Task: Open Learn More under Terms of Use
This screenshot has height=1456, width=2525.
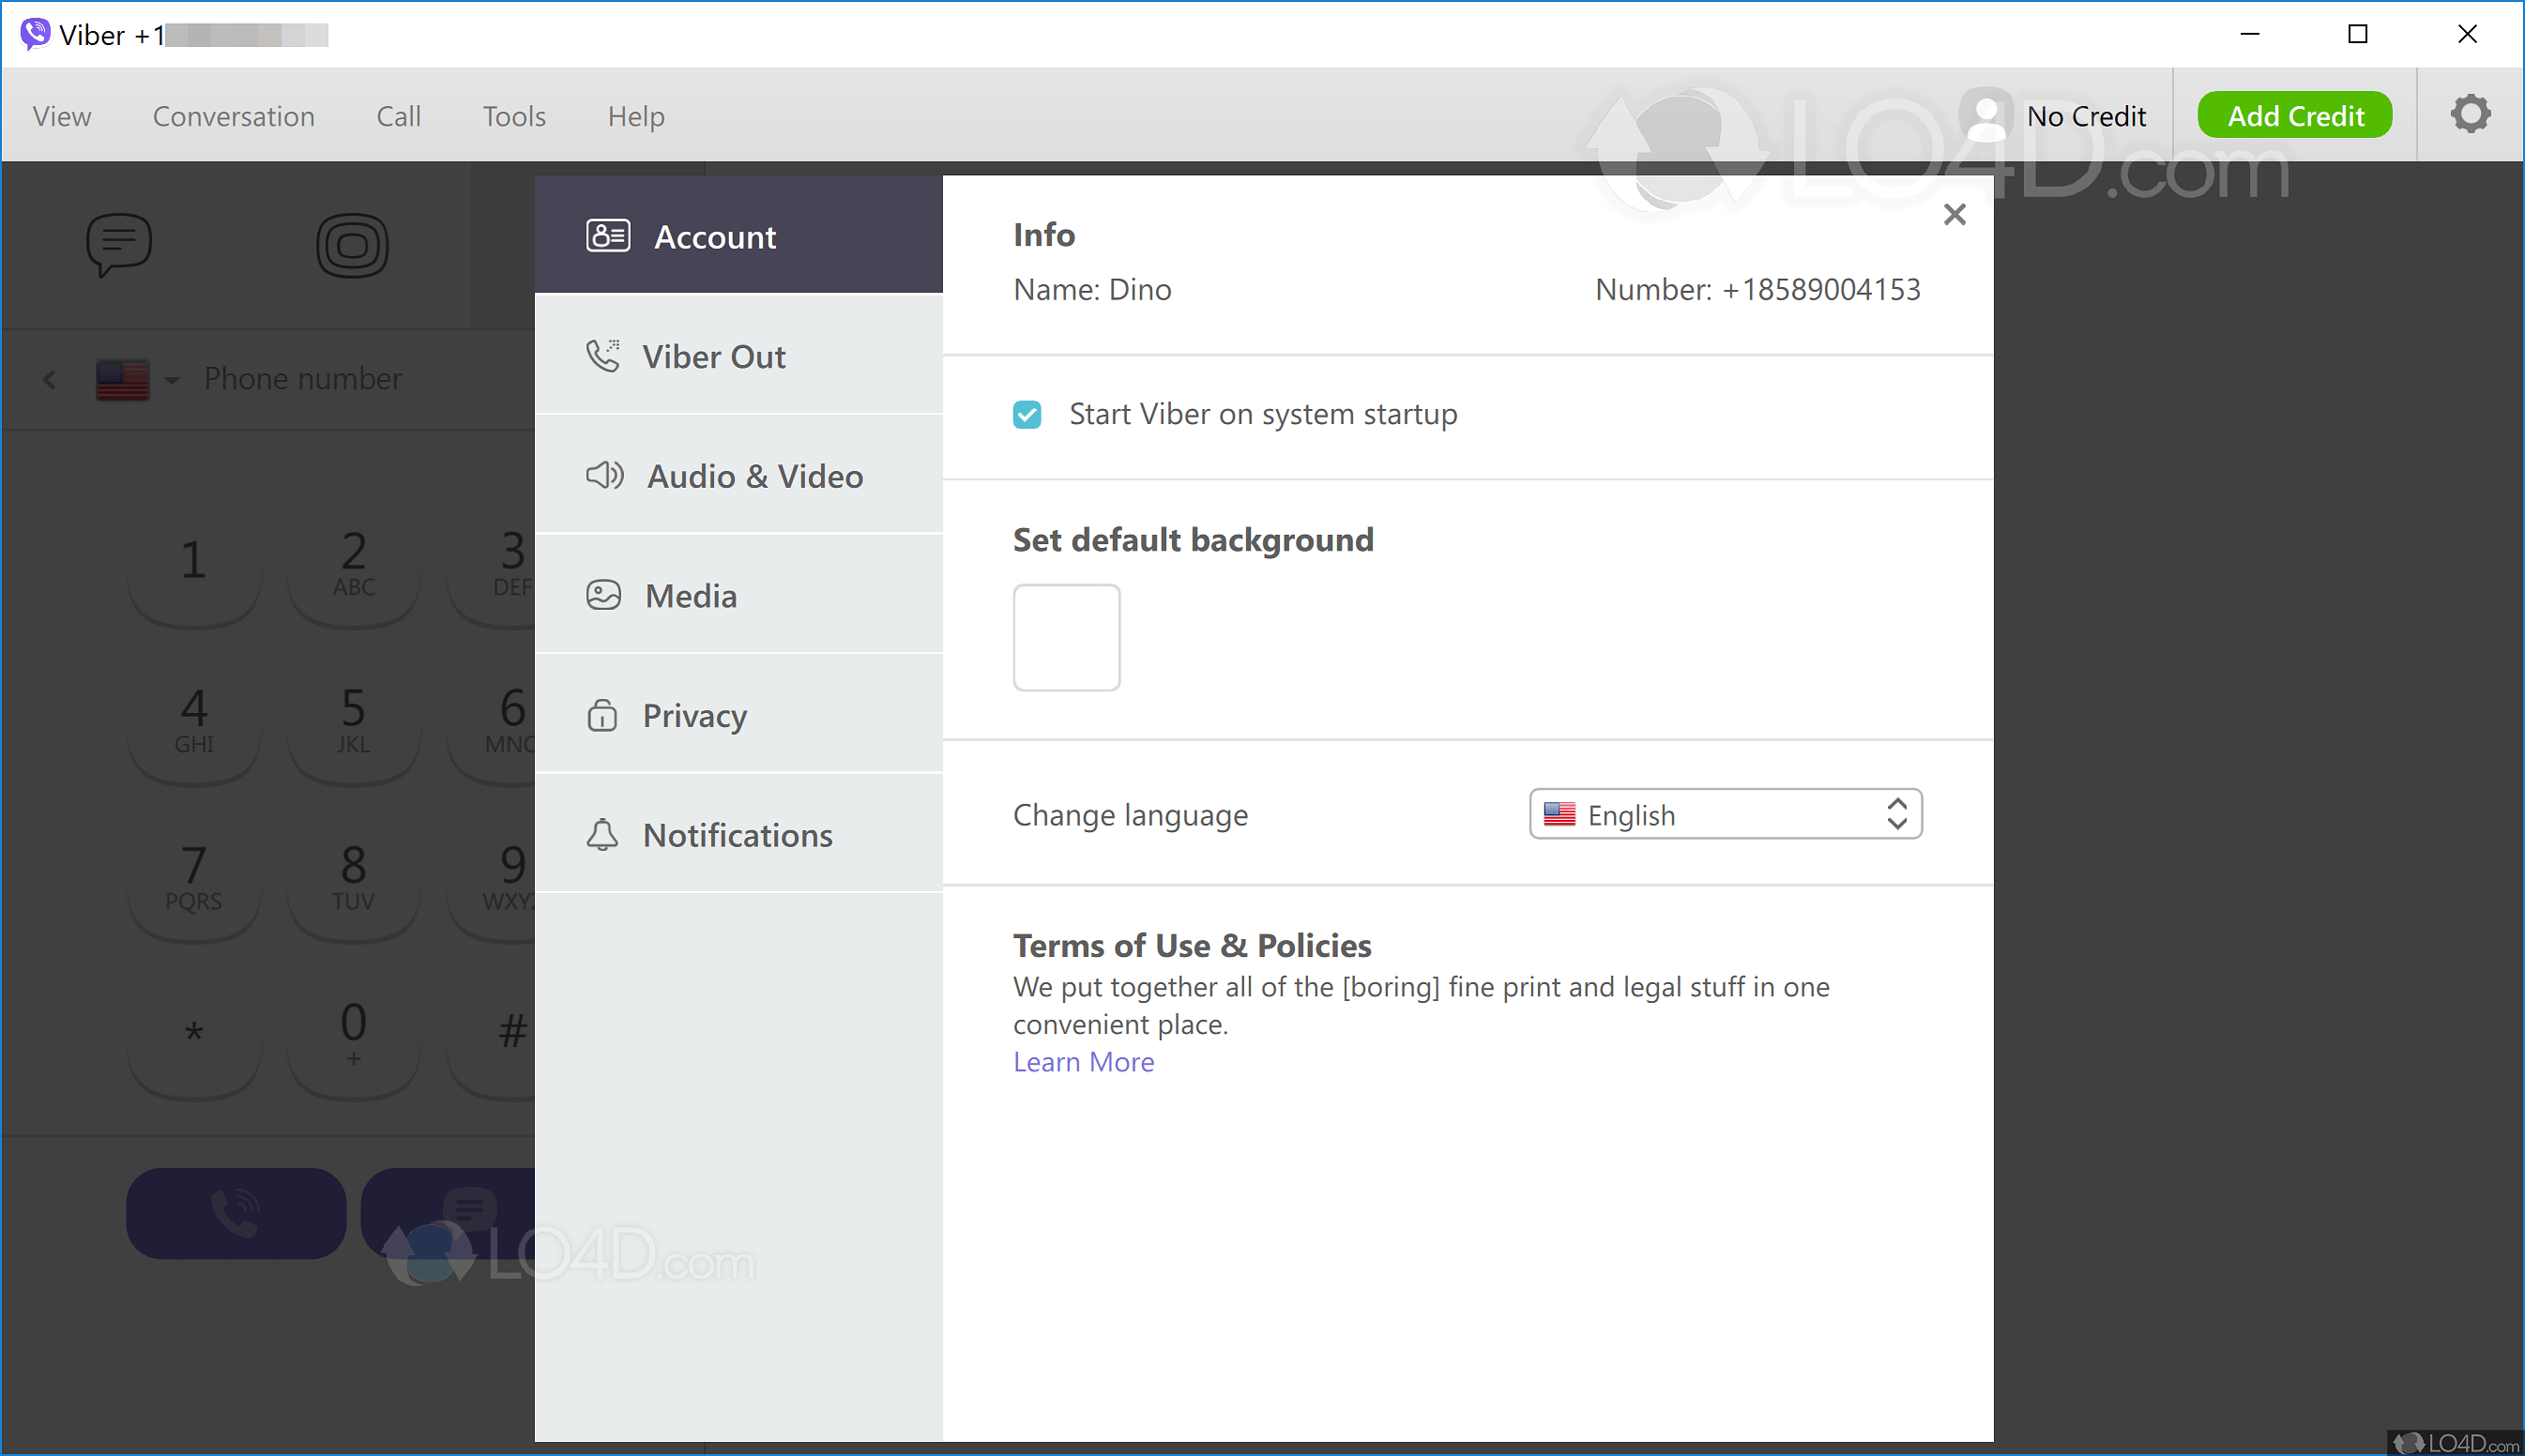Action: click(1083, 1061)
